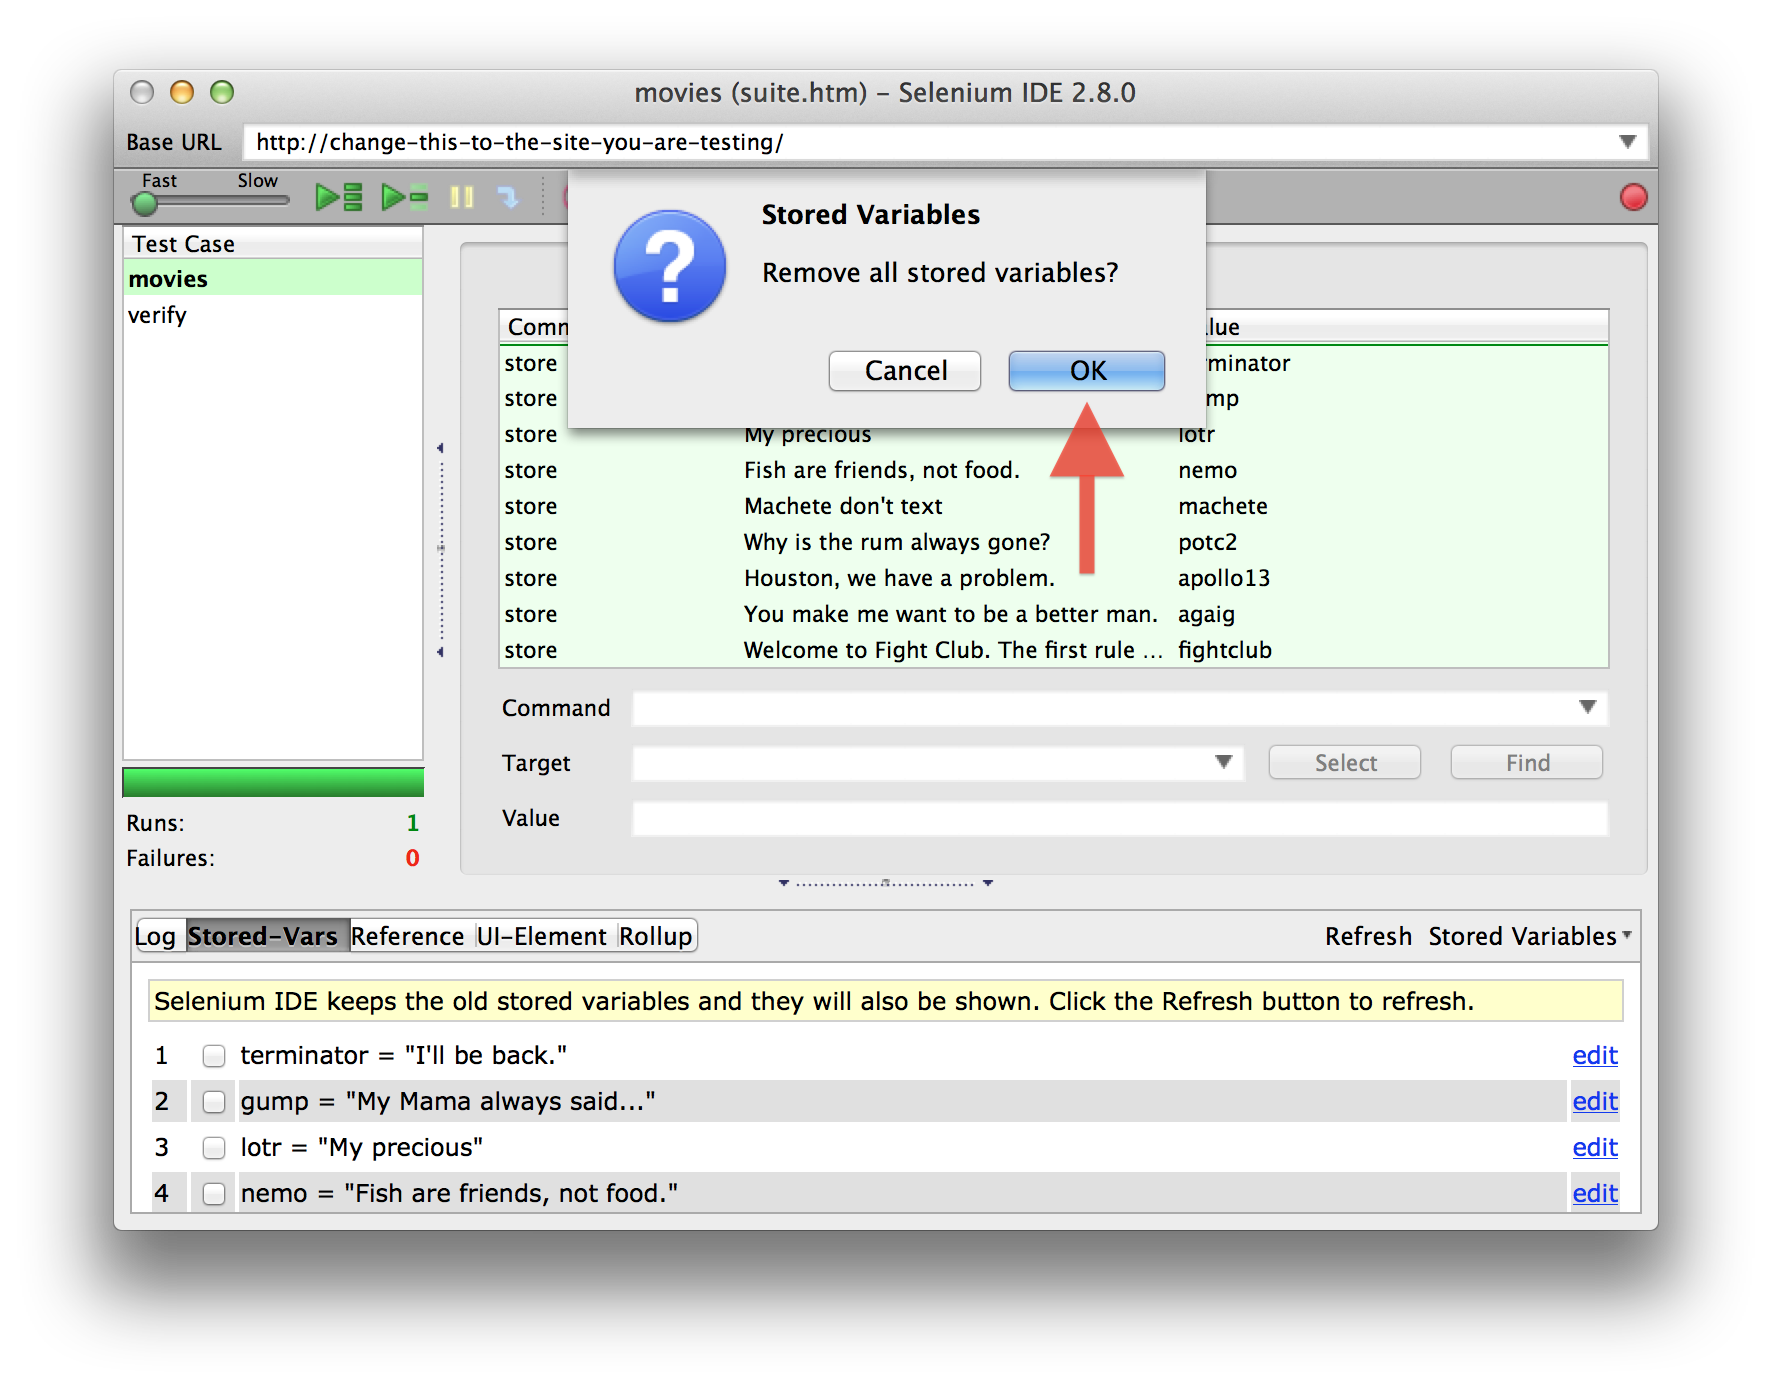Click the Play entire test suite icon
This screenshot has width=1772, height=1388.
[x=339, y=197]
